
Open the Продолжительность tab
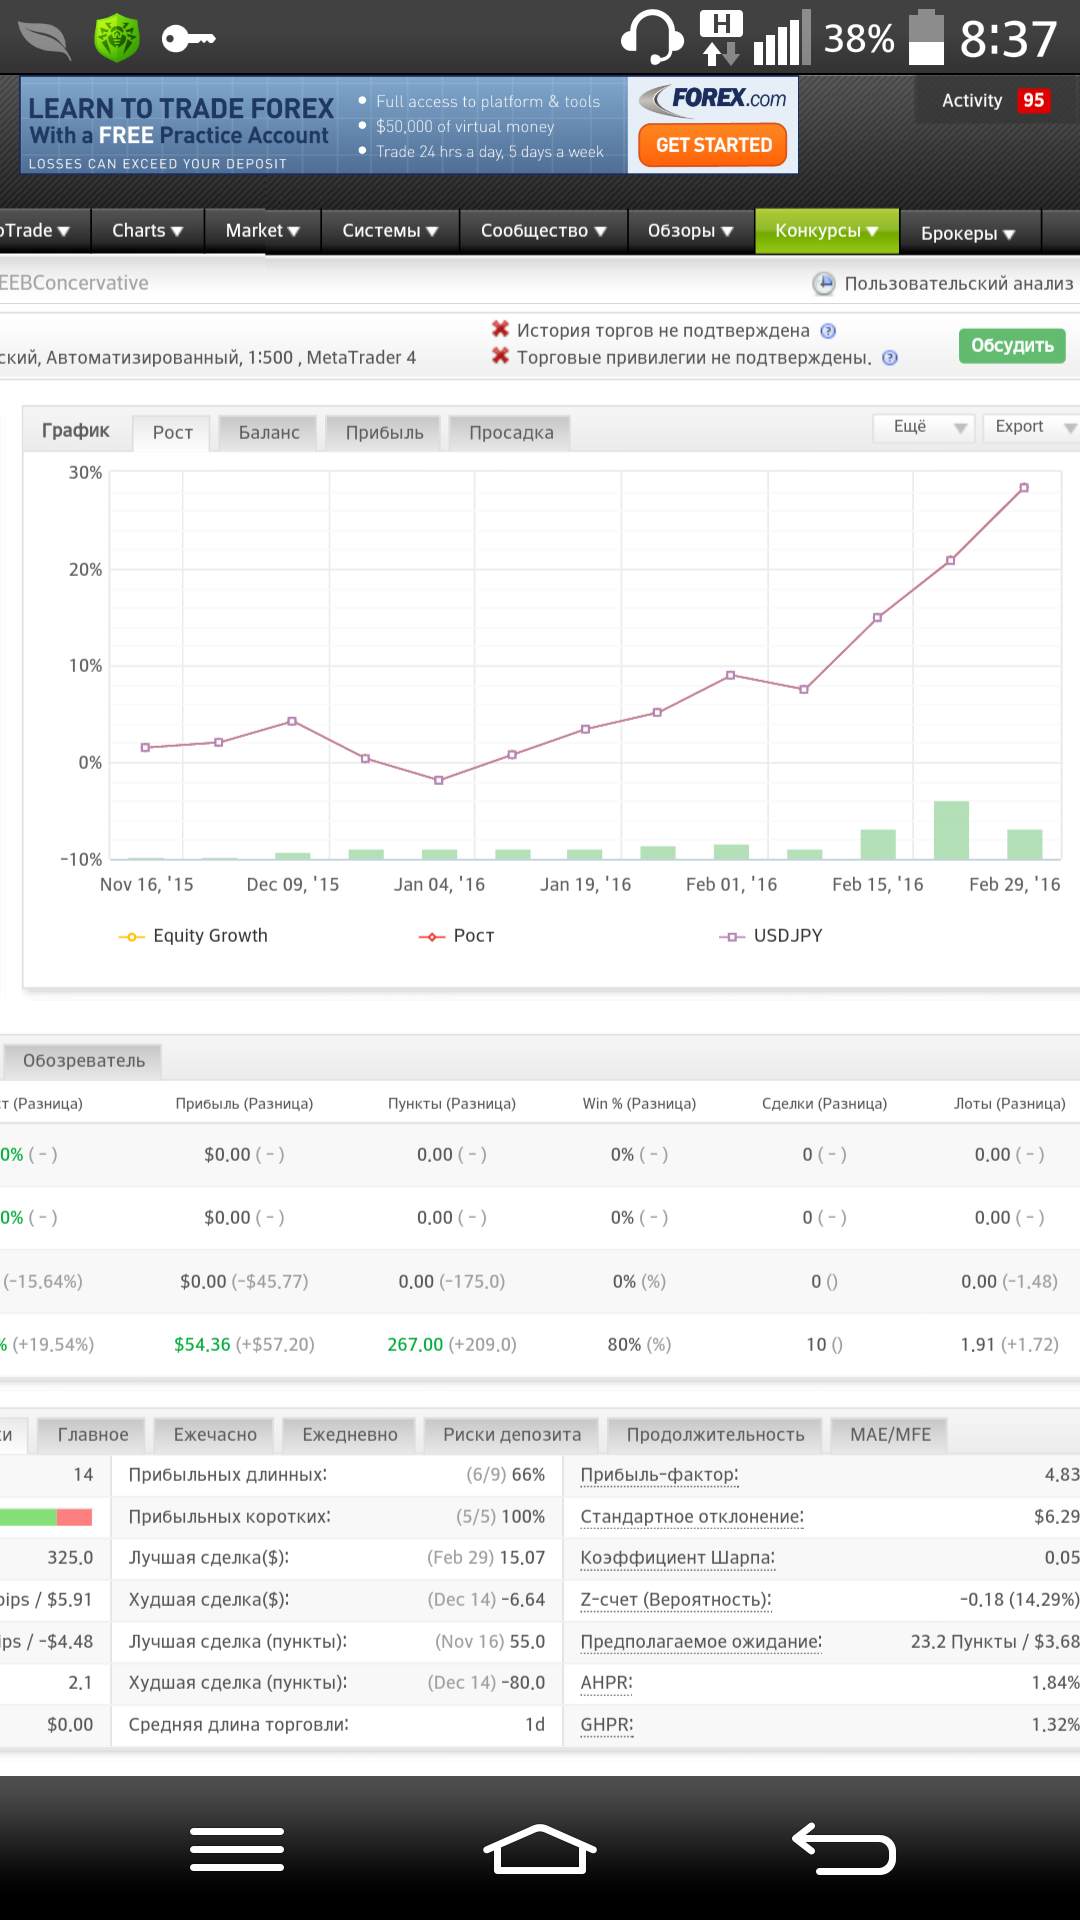[x=715, y=1435]
